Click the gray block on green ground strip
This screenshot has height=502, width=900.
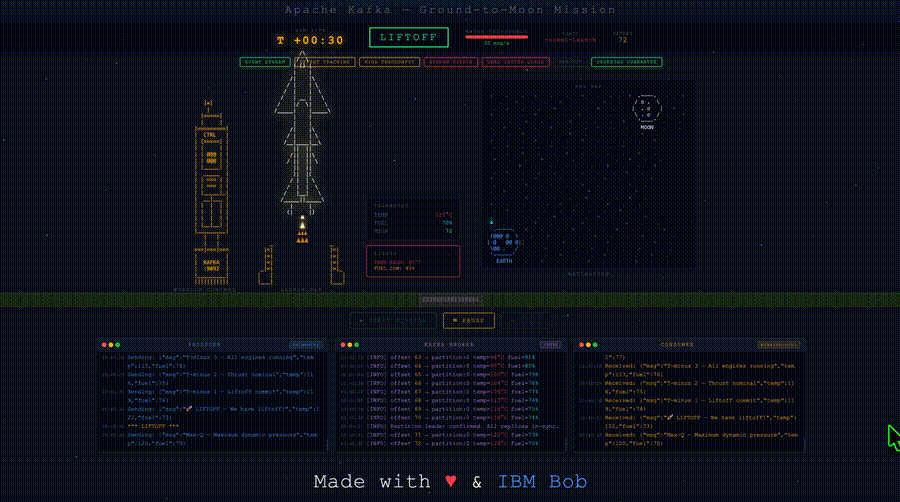(x=451, y=299)
